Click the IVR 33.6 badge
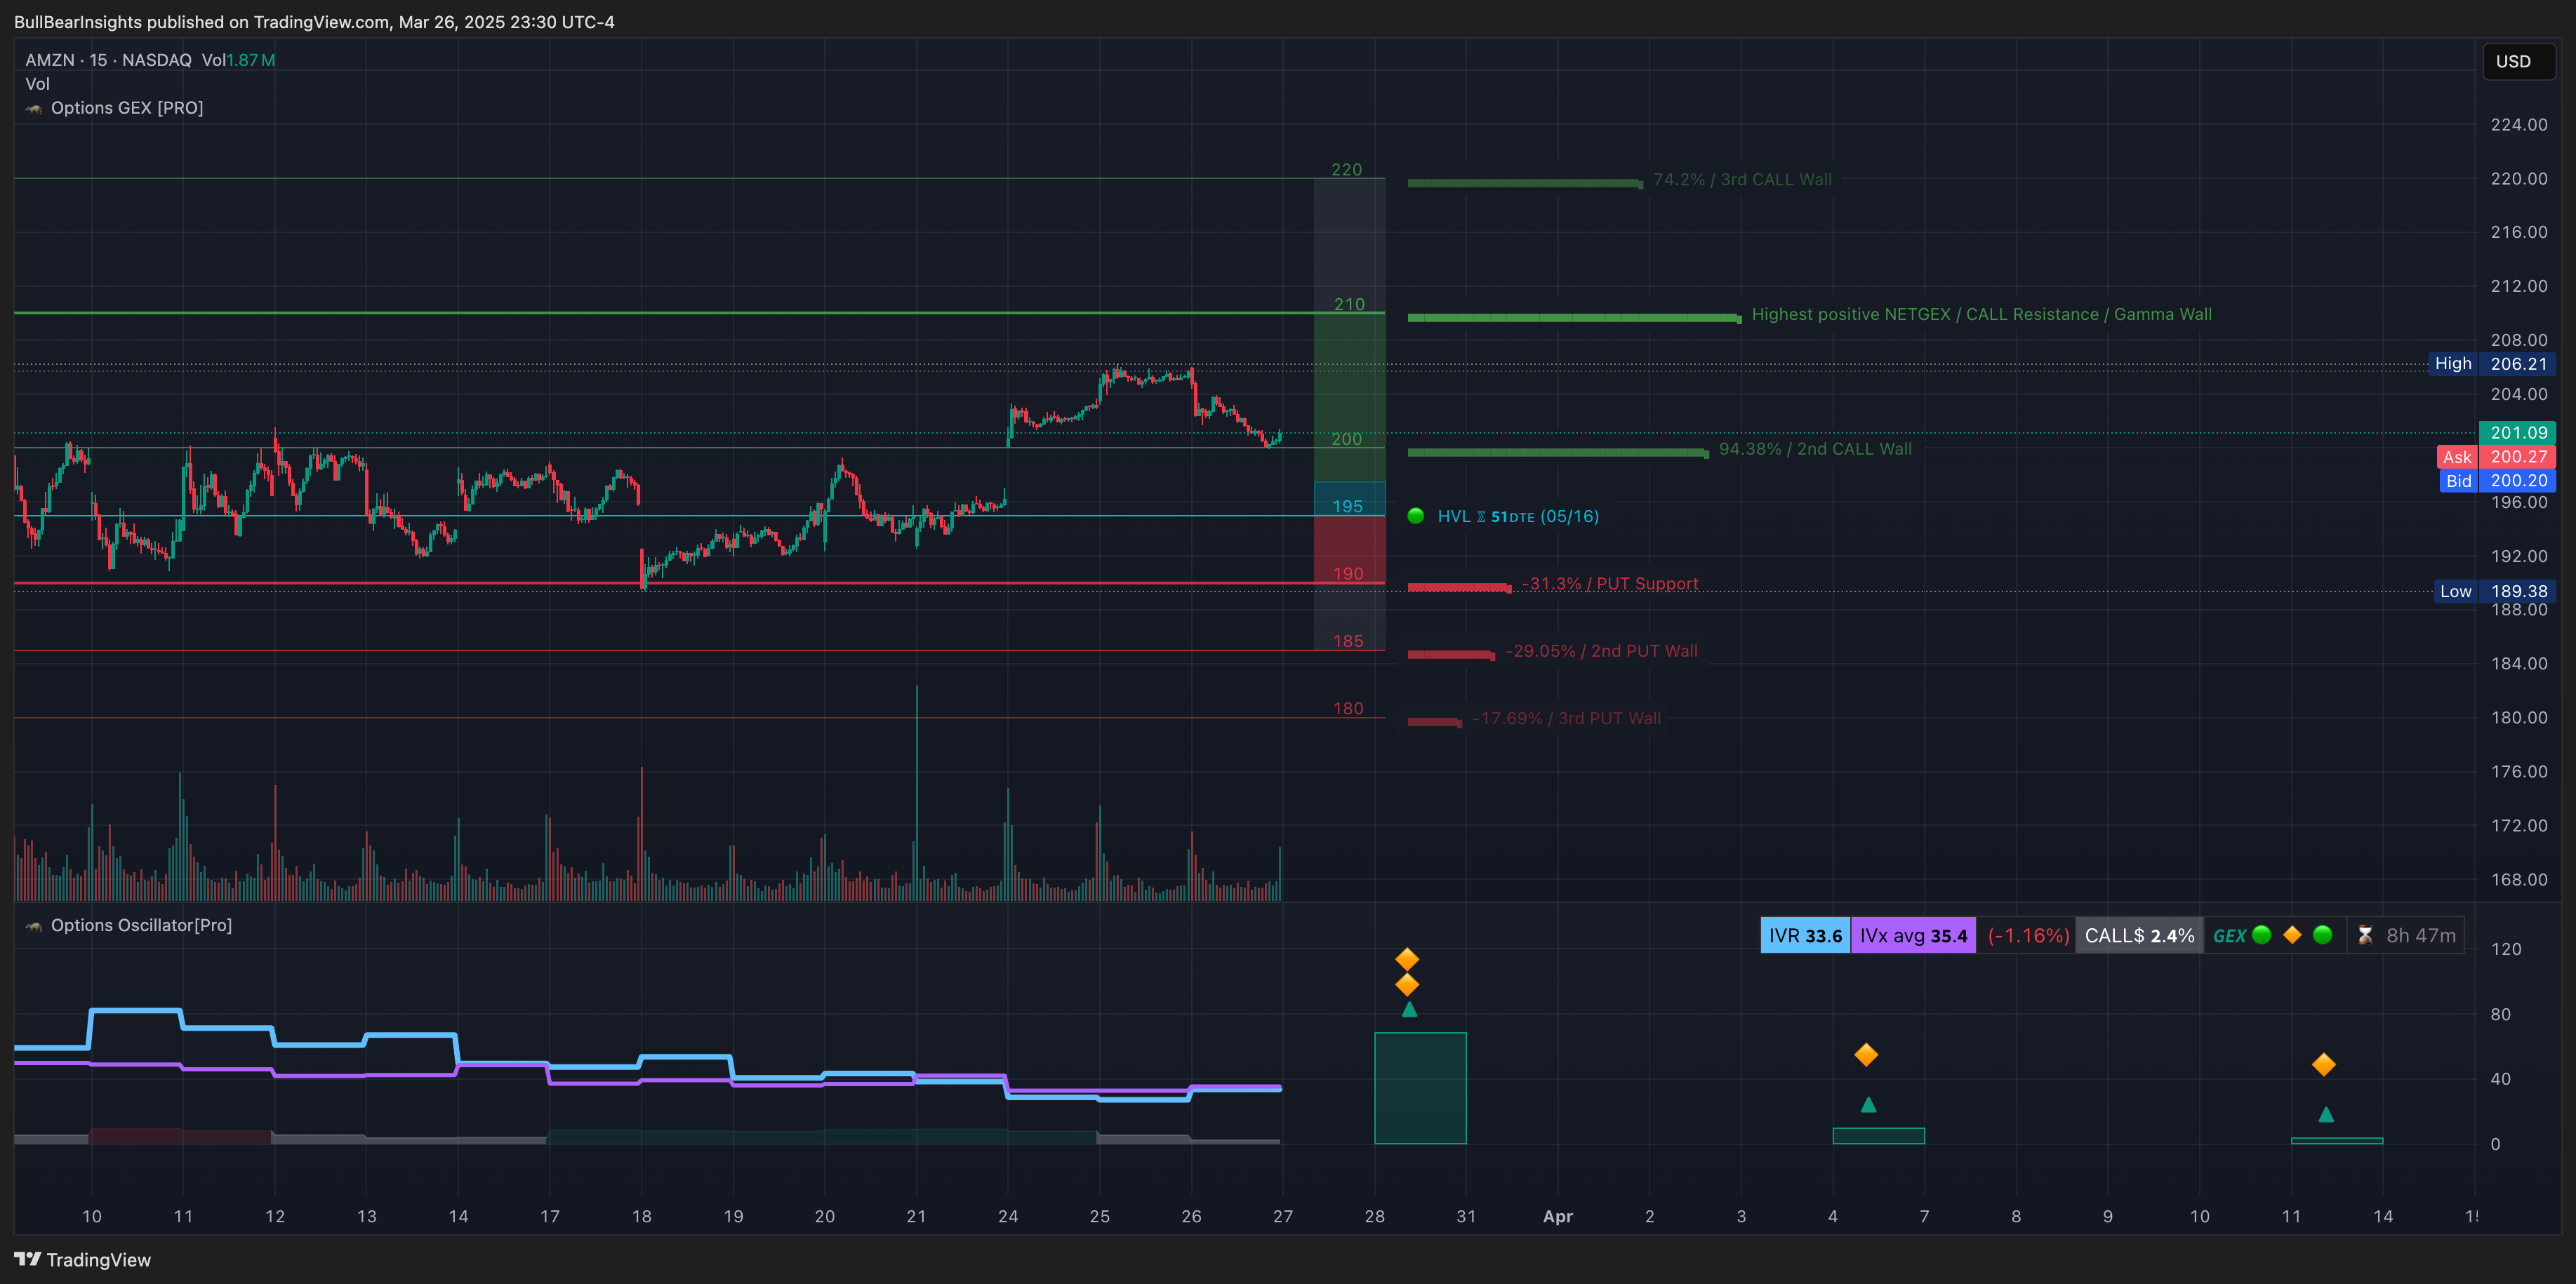Image resolution: width=2576 pixels, height=1284 pixels. click(1805, 935)
